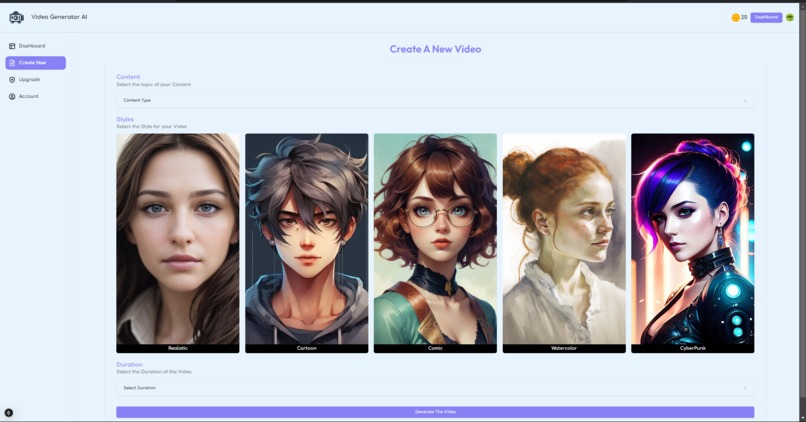806x422 pixels.
Task: Click the Upgrade shield icon in sidebar
Action: tap(12, 80)
